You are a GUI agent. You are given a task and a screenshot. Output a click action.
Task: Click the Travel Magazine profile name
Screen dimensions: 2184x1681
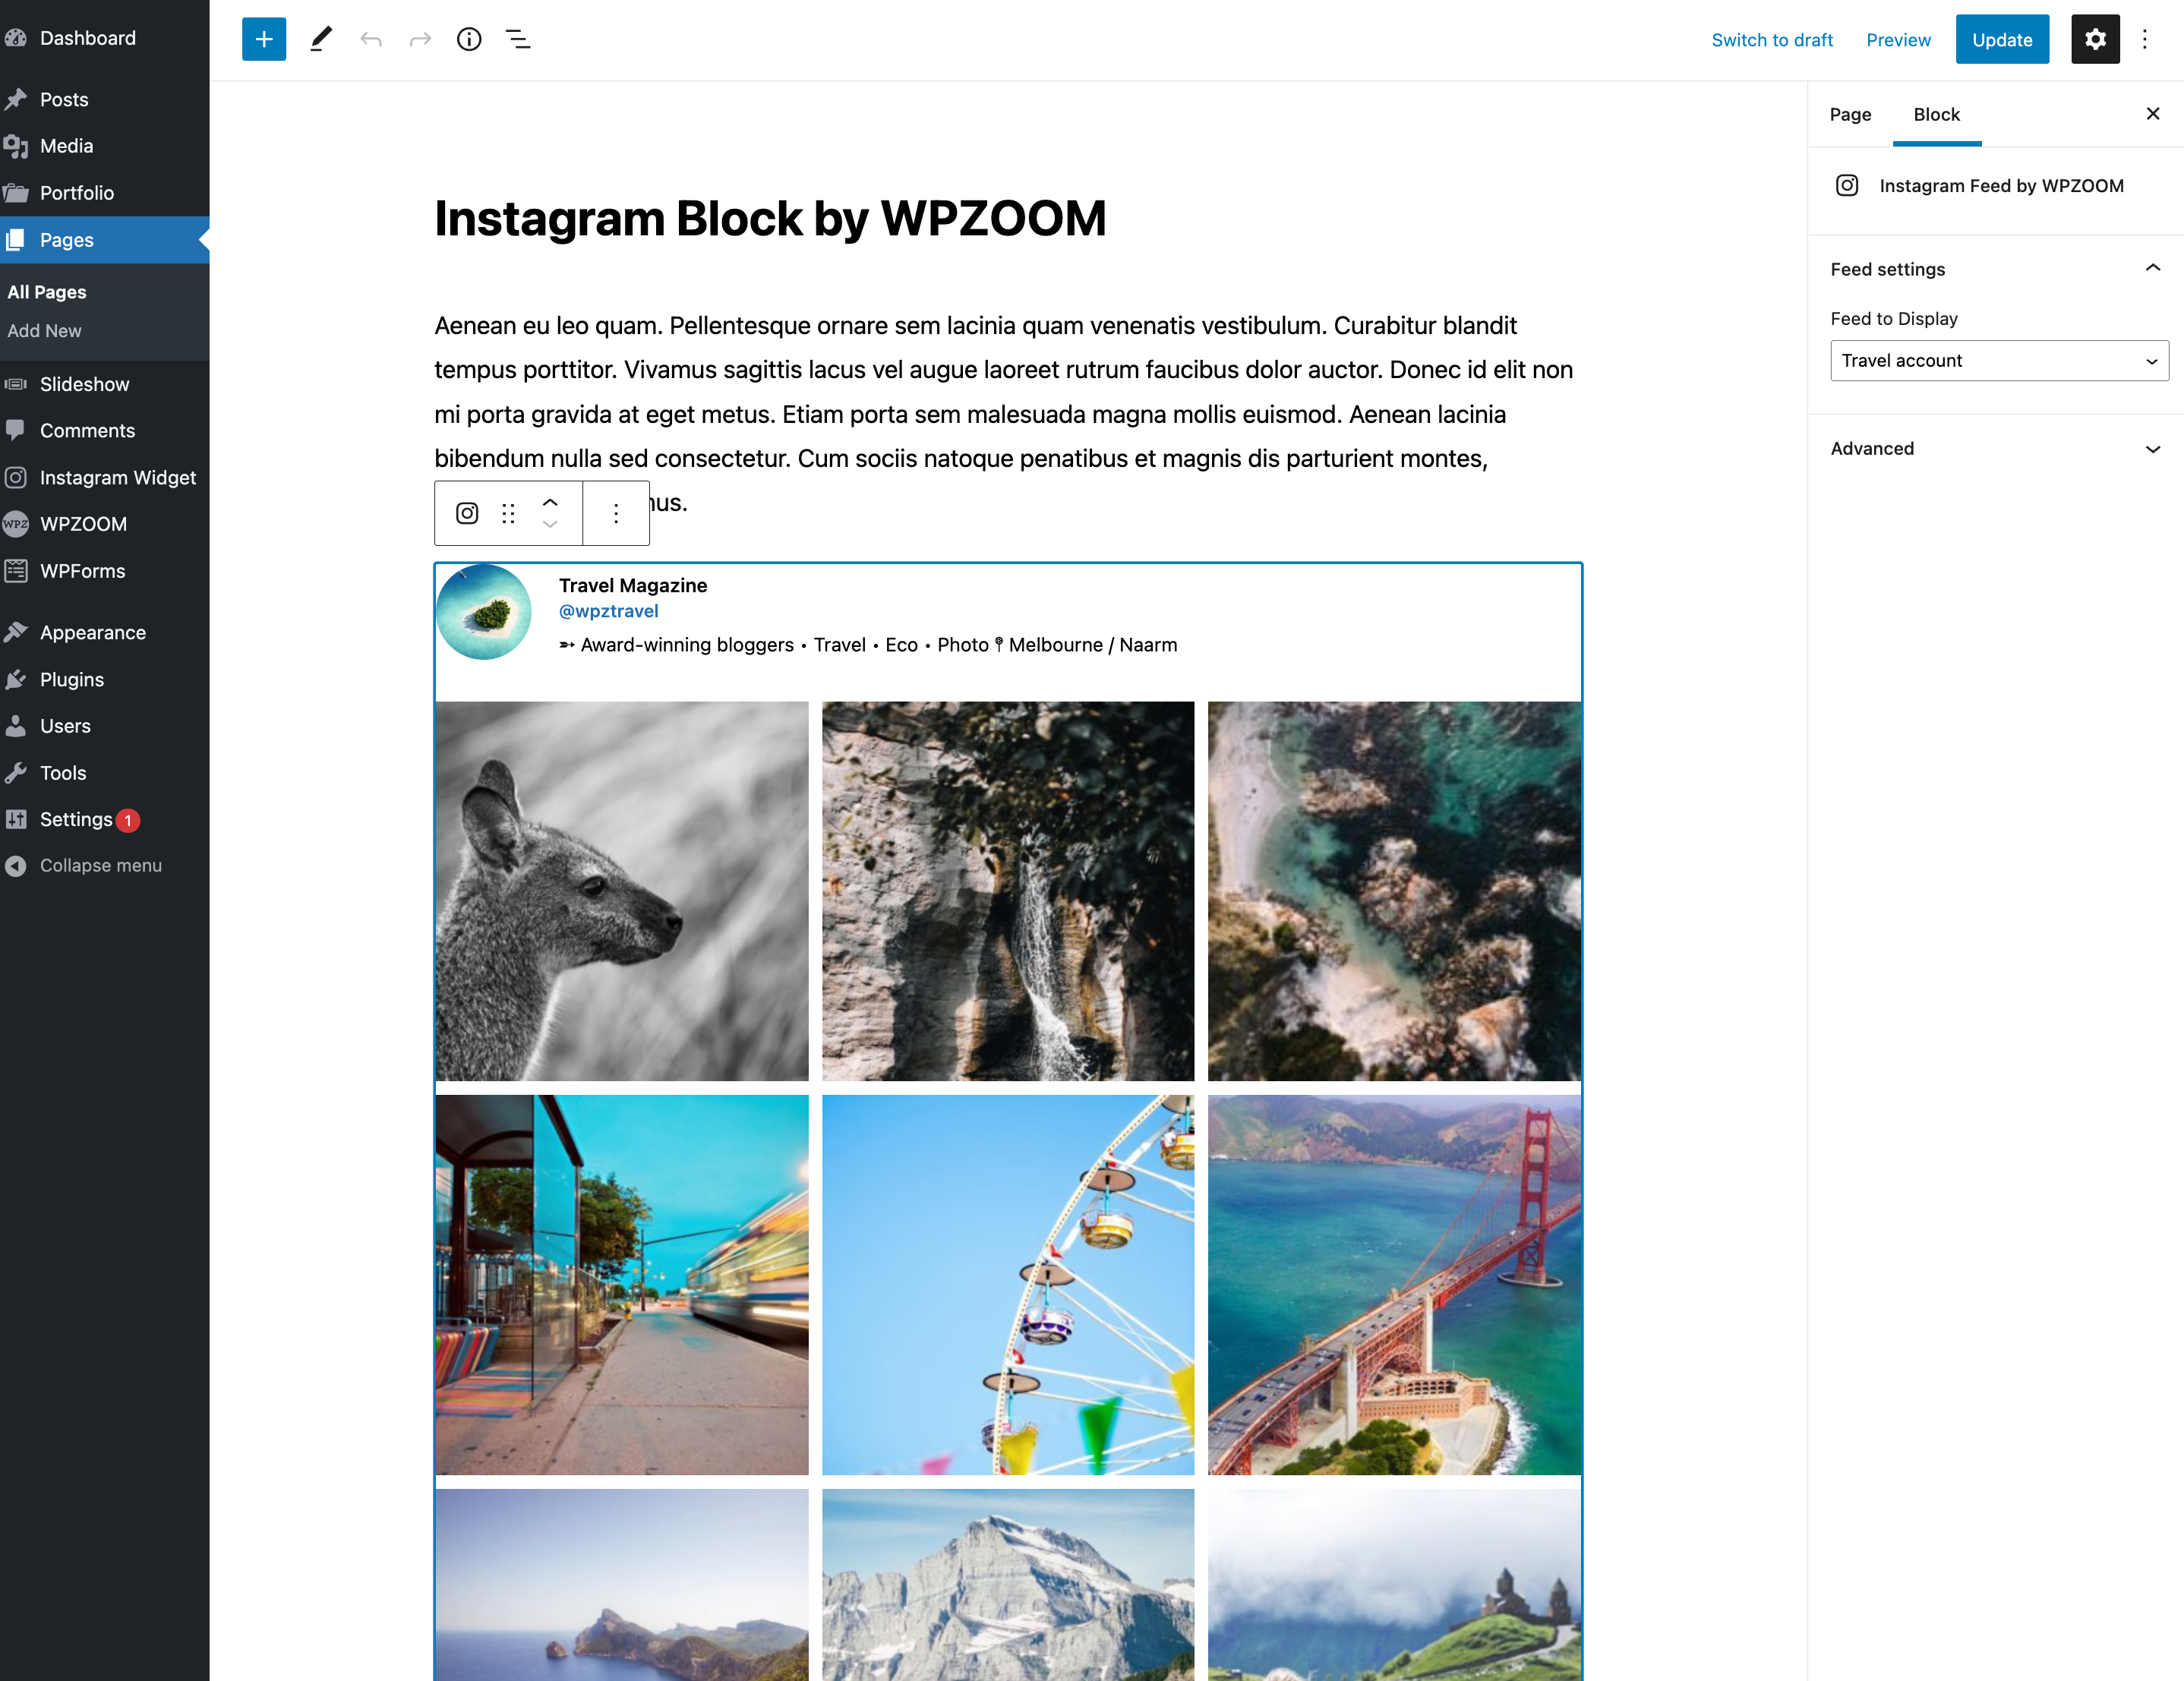tap(633, 586)
